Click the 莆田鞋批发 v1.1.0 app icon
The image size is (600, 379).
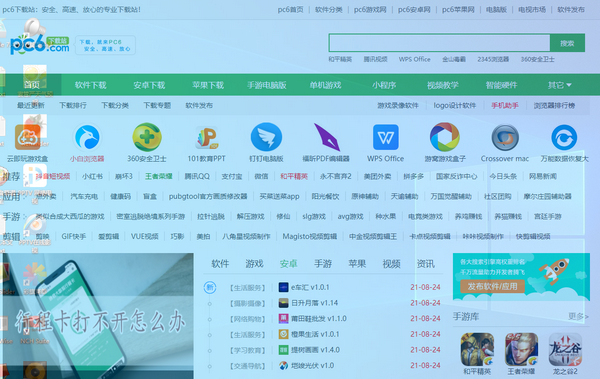coord(283,319)
